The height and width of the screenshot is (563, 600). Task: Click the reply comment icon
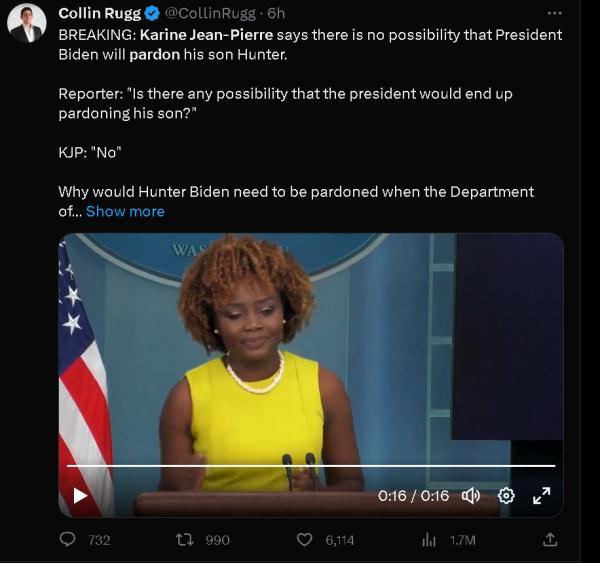click(68, 540)
